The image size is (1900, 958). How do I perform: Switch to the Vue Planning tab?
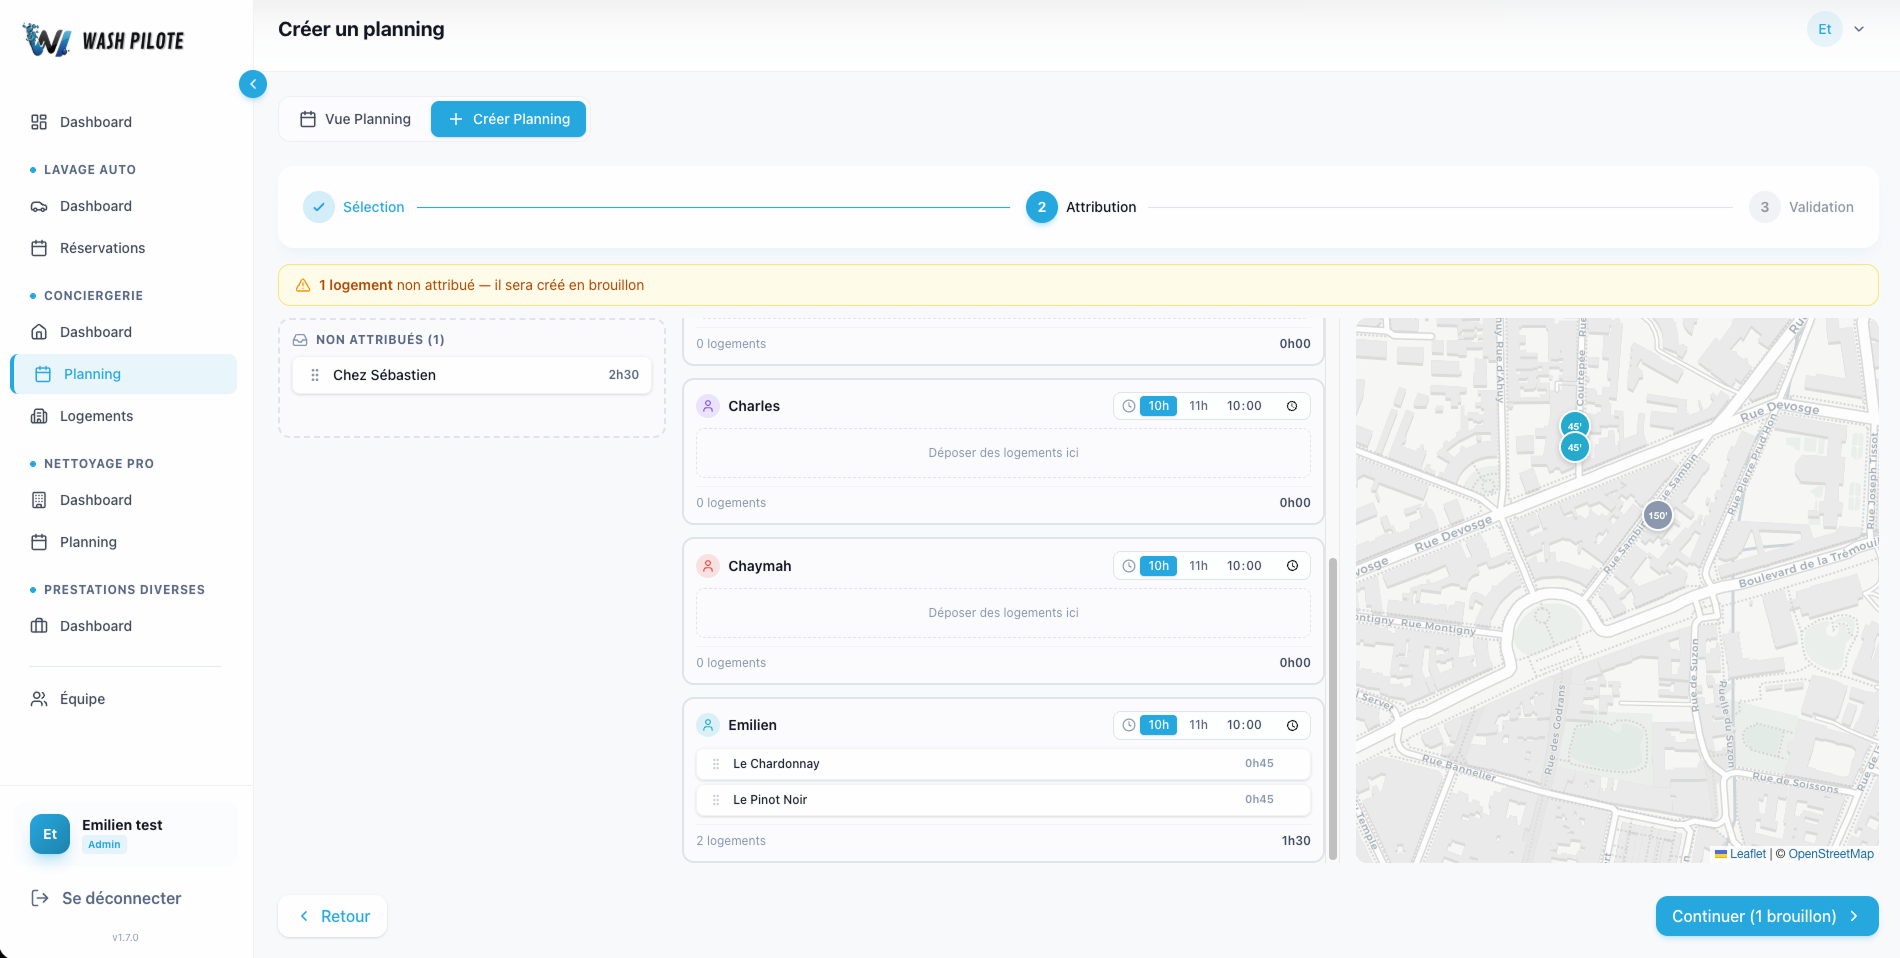pos(354,119)
